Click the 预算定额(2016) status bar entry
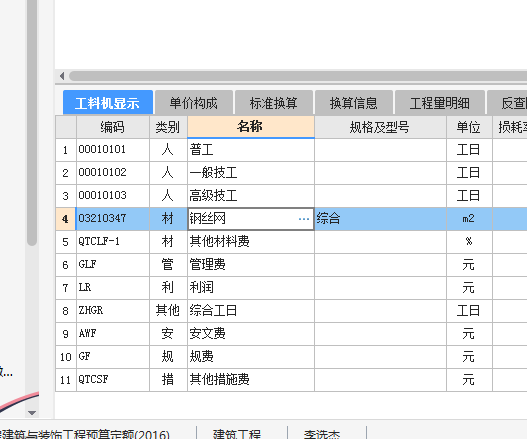527x439 pixels. pyautogui.click(x=85, y=434)
